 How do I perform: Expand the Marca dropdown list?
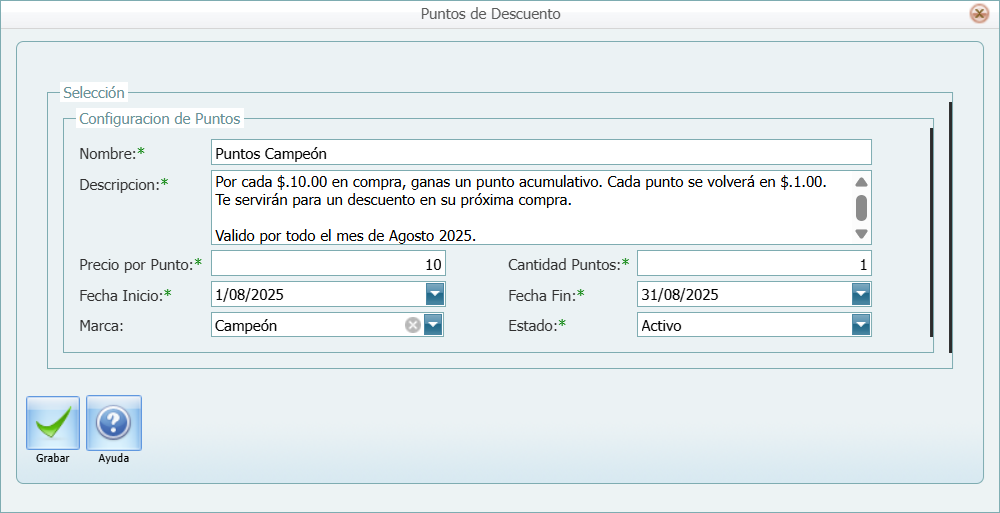(433, 325)
